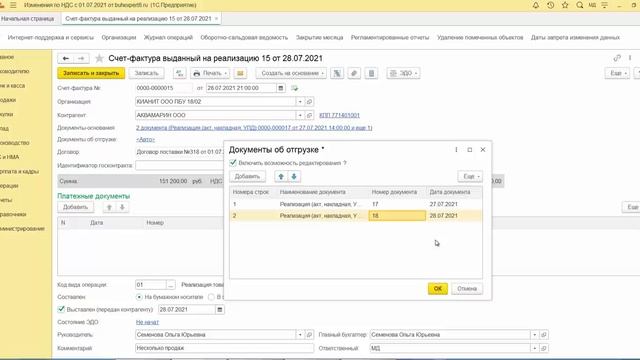
Task: Open the main hamburger menu
Action: 13,5
